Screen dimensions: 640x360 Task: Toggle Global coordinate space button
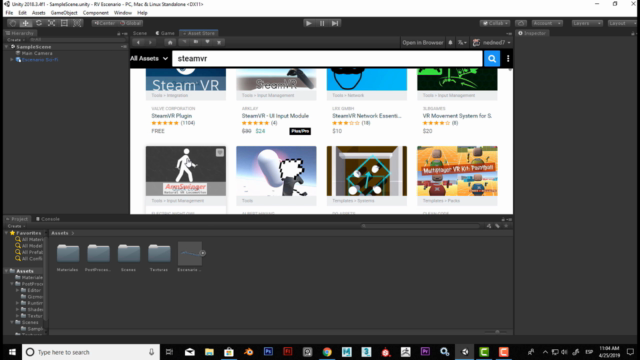[x=130, y=23]
